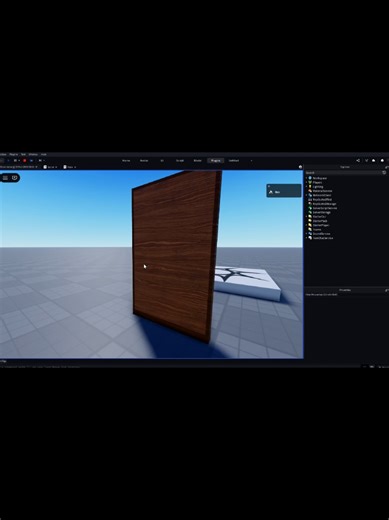Expand the Workspace tree node

click(x=306, y=178)
